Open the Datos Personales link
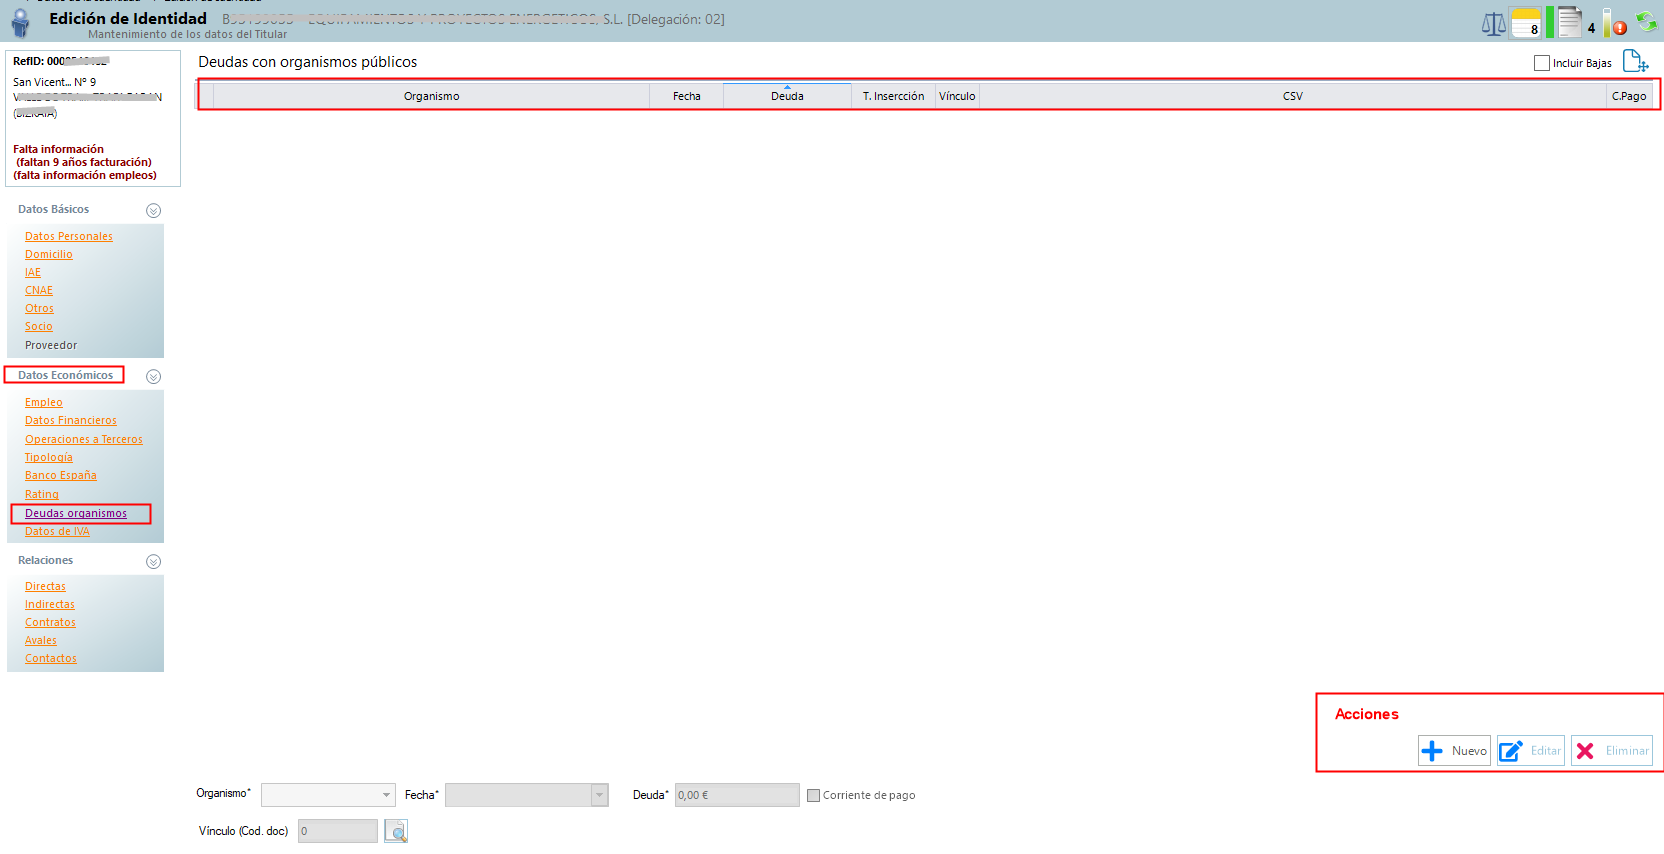Image resolution: width=1664 pixels, height=854 pixels. (x=69, y=237)
